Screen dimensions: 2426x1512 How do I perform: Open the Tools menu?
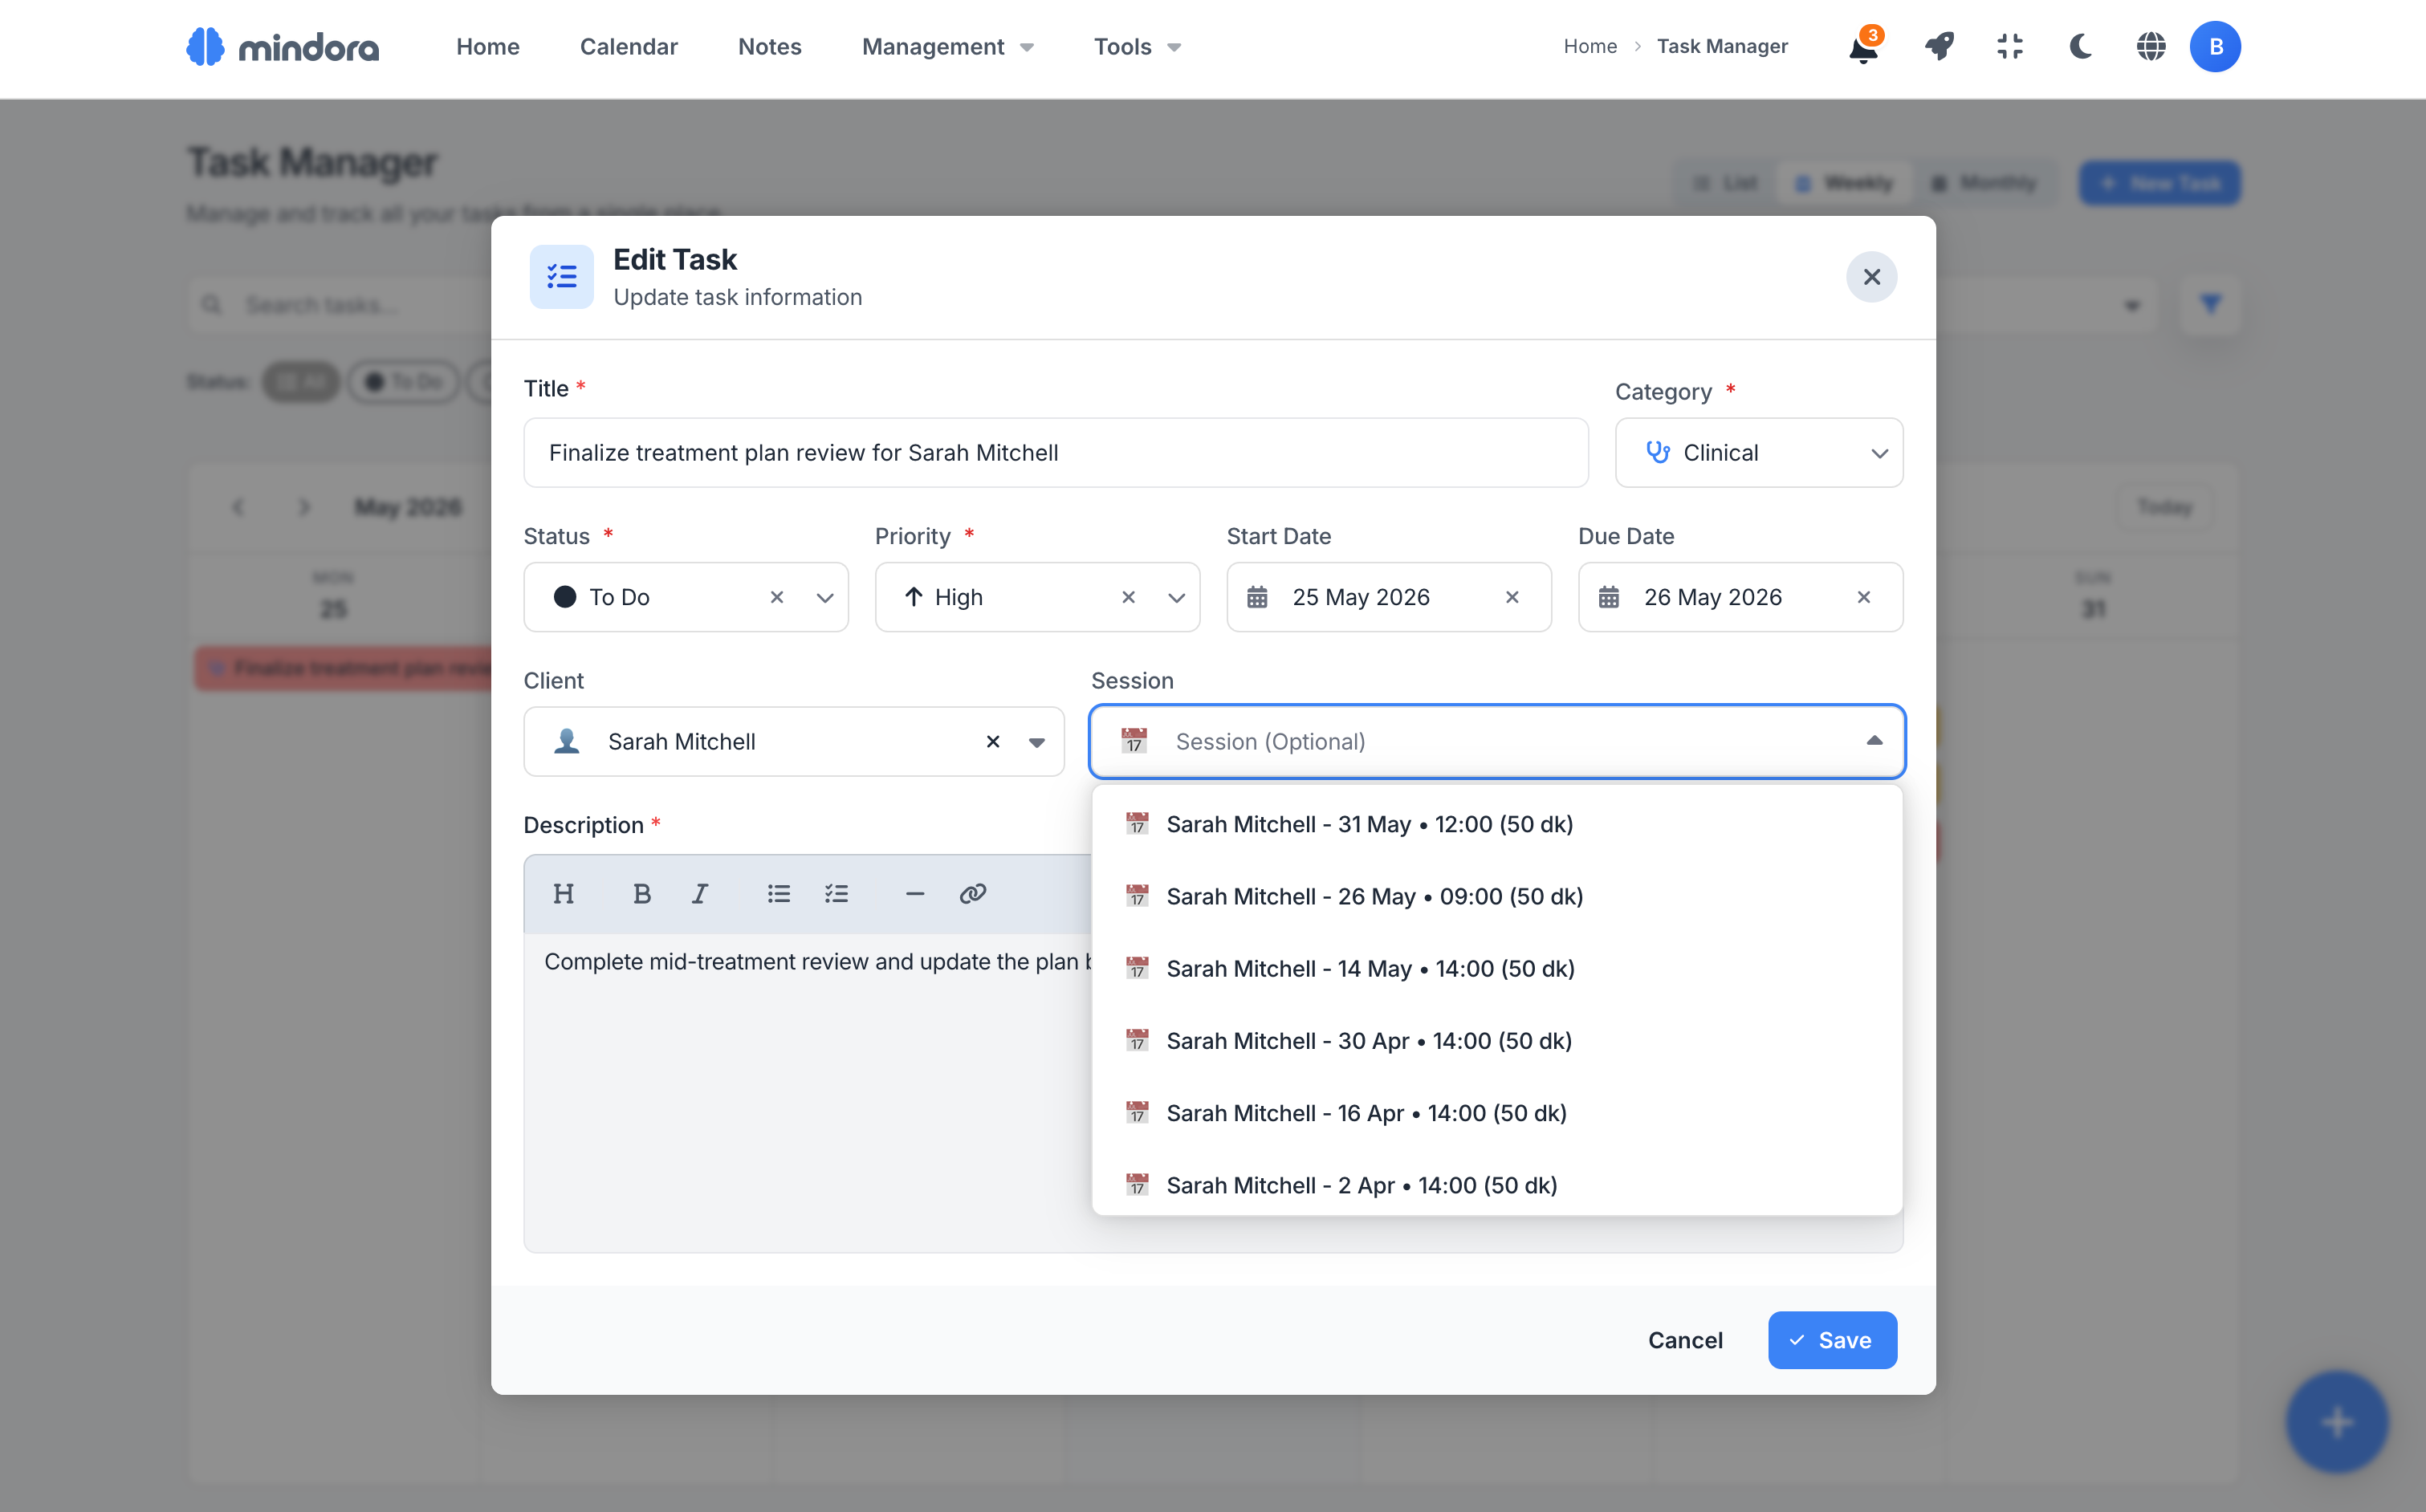click(x=1137, y=47)
